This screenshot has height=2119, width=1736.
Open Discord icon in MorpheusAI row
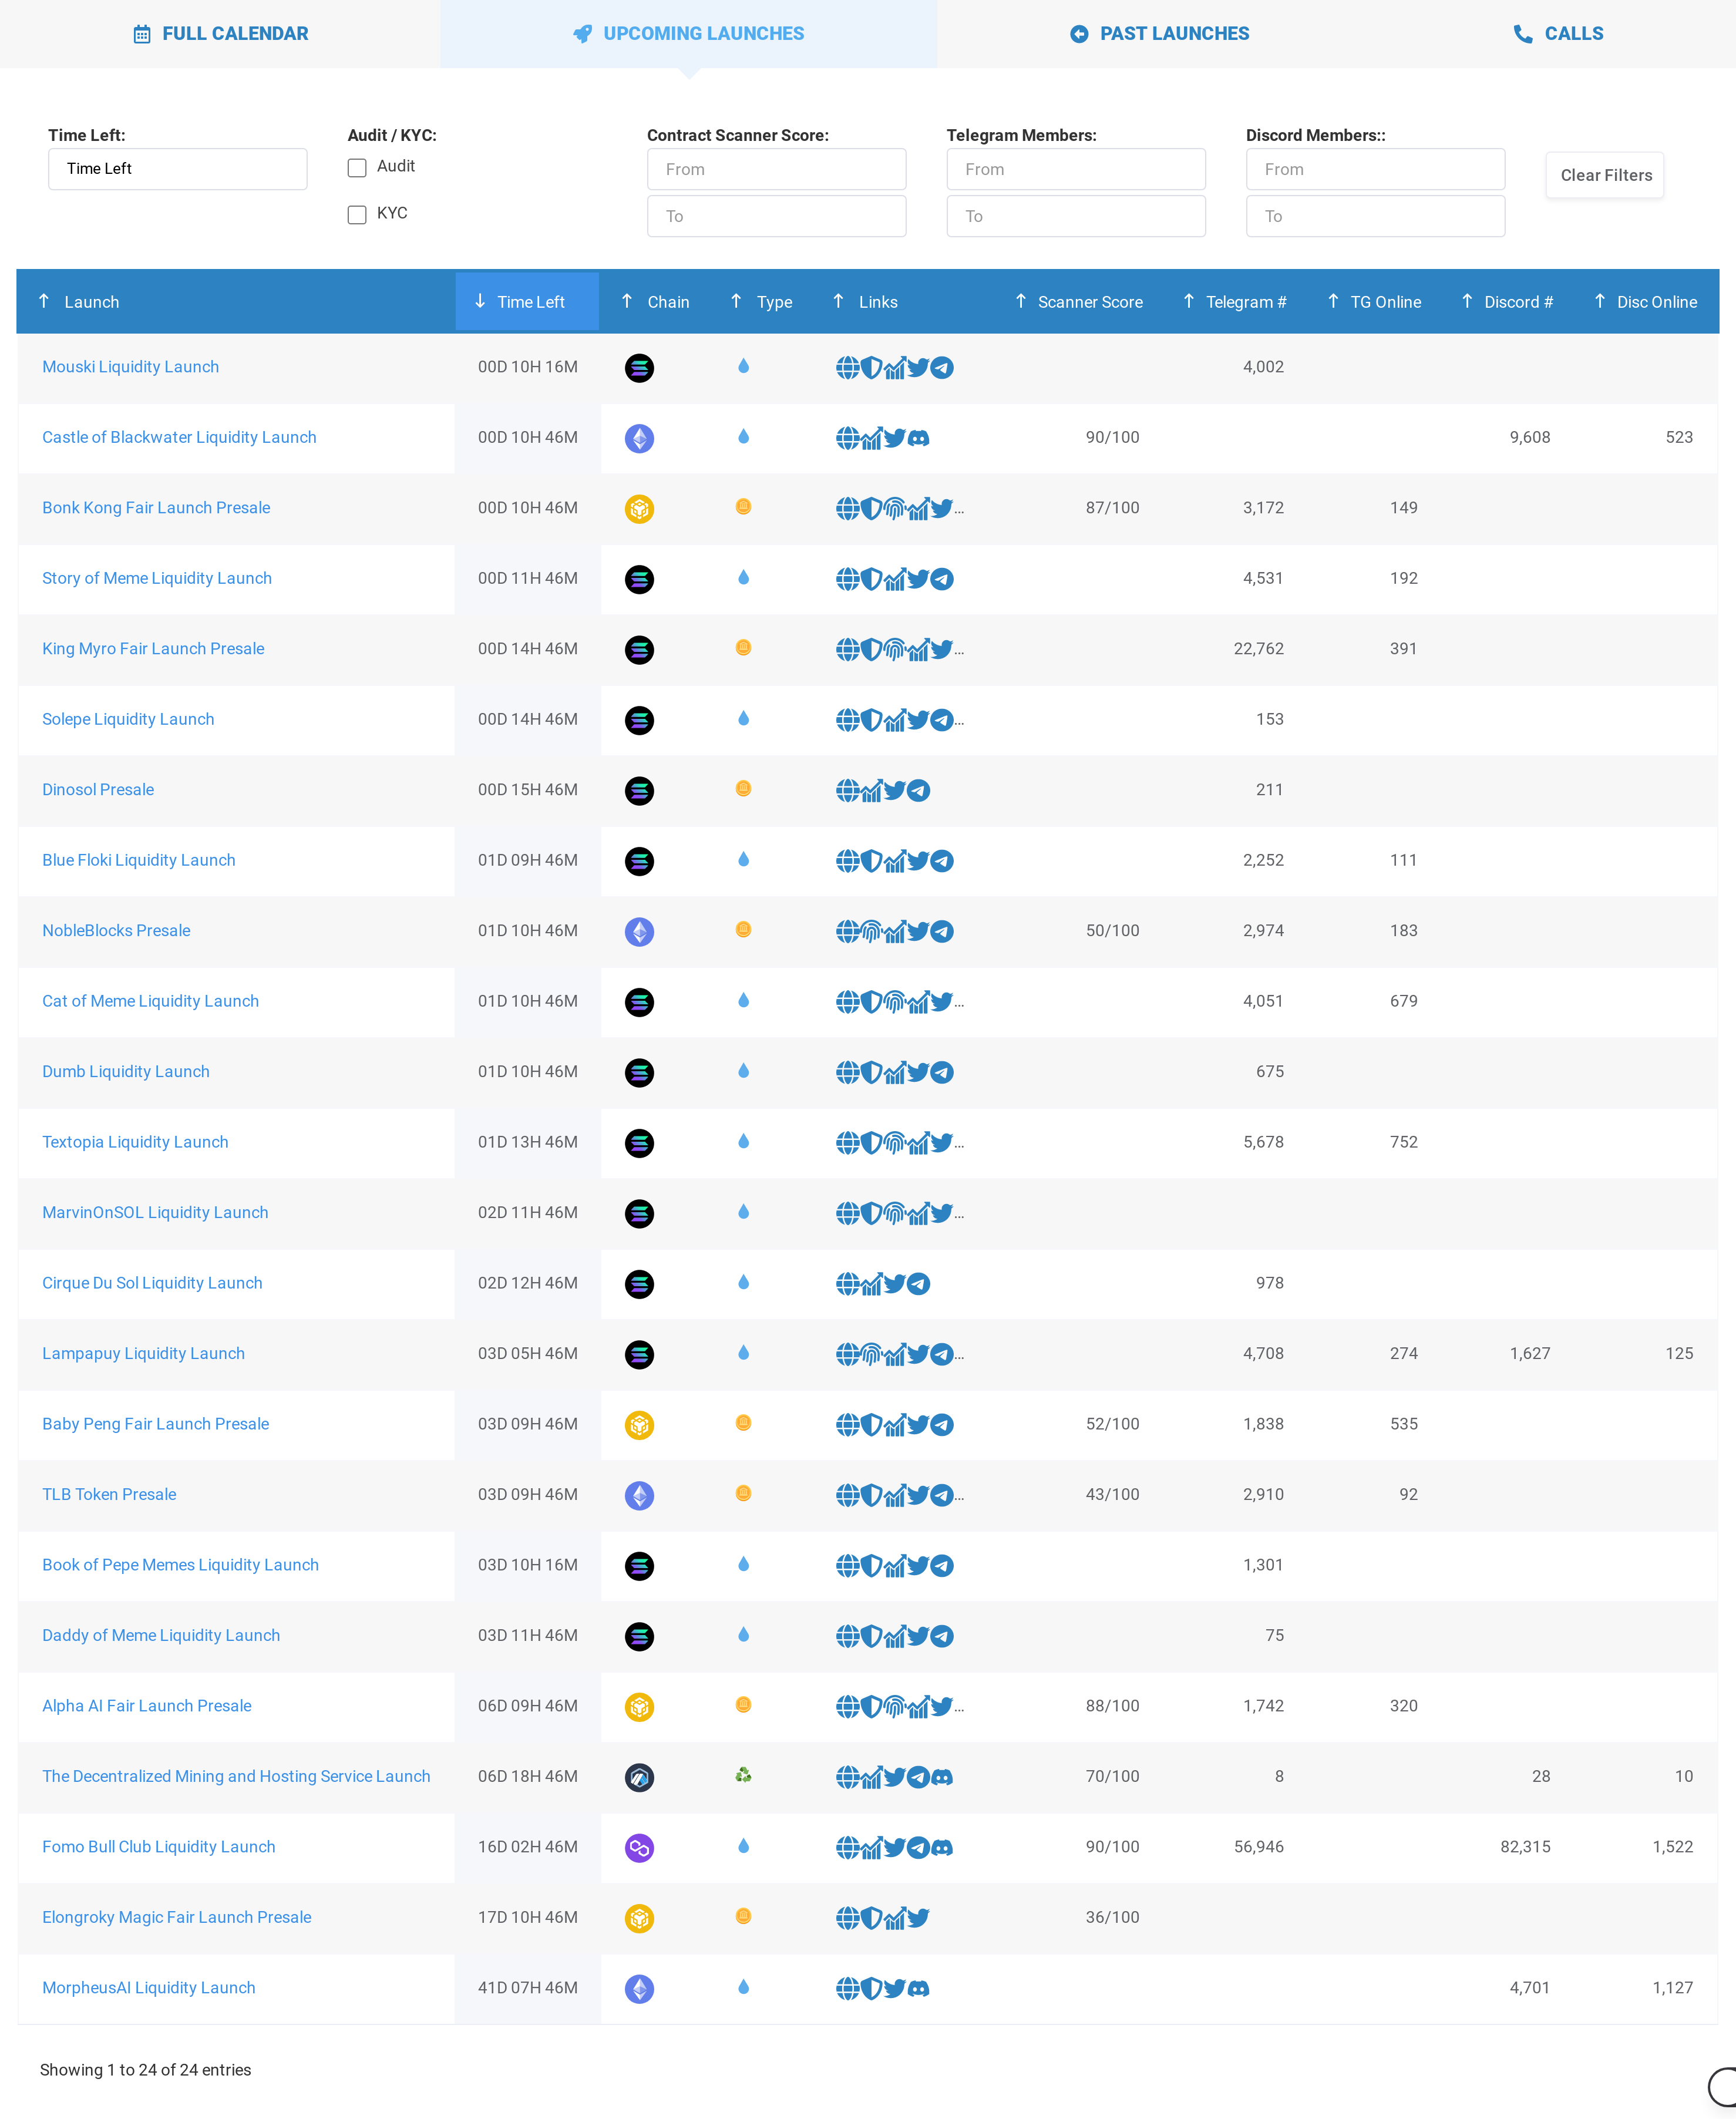[918, 1989]
